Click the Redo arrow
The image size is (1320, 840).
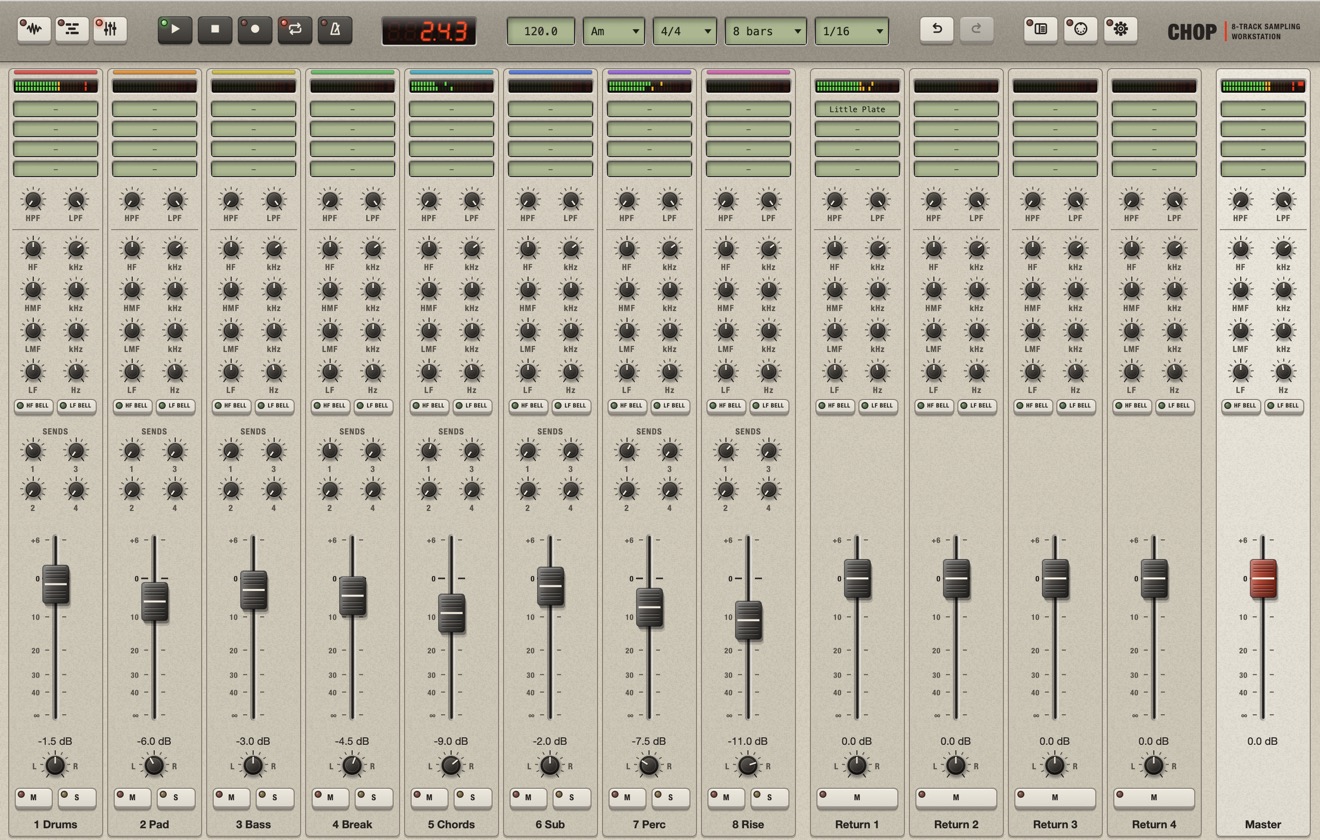coord(977,29)
